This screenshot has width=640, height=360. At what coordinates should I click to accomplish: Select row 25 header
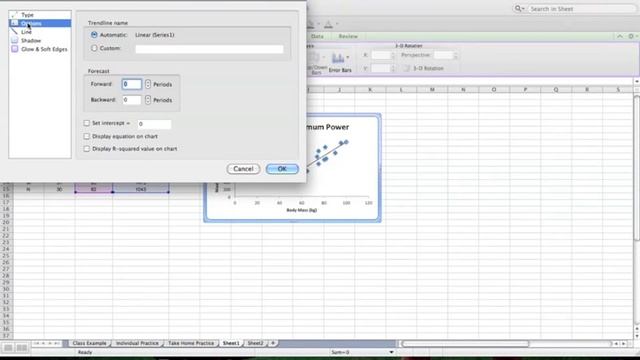(6, 256)
